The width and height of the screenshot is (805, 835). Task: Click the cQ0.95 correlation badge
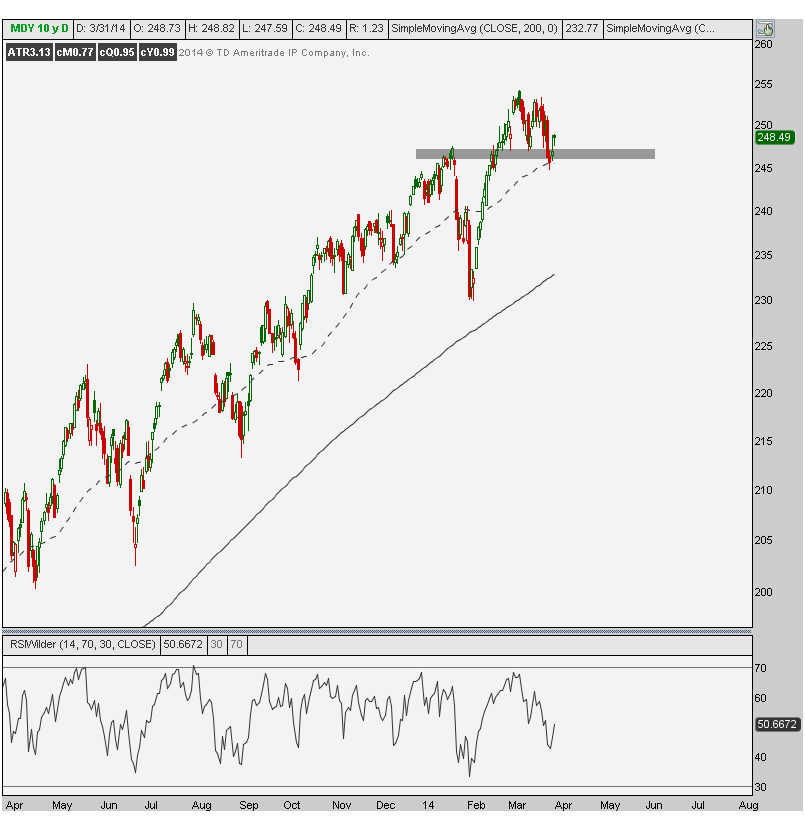click(x=117, y=52)
